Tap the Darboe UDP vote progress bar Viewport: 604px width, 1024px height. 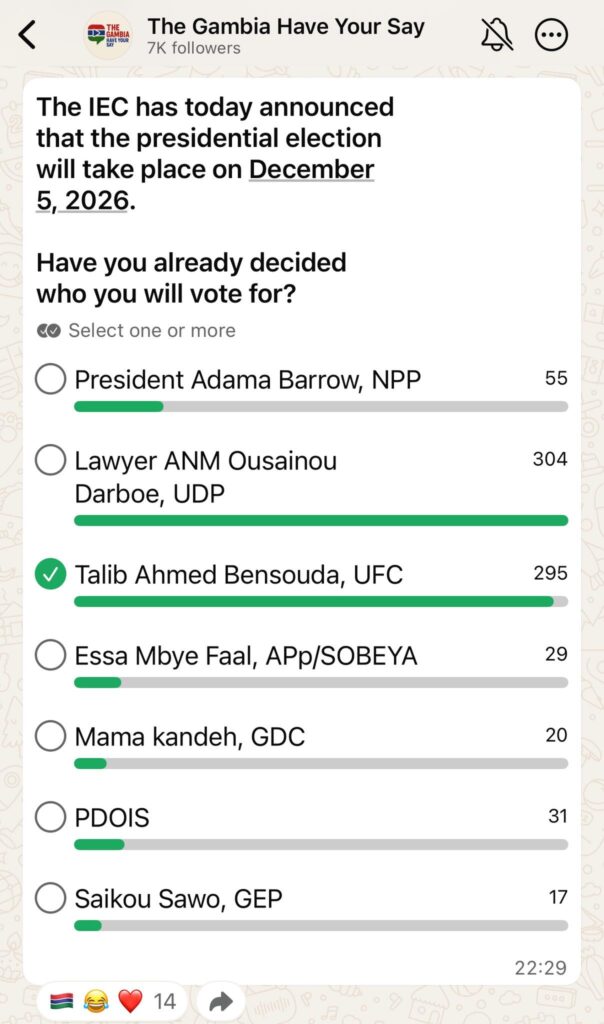point(320,520)
